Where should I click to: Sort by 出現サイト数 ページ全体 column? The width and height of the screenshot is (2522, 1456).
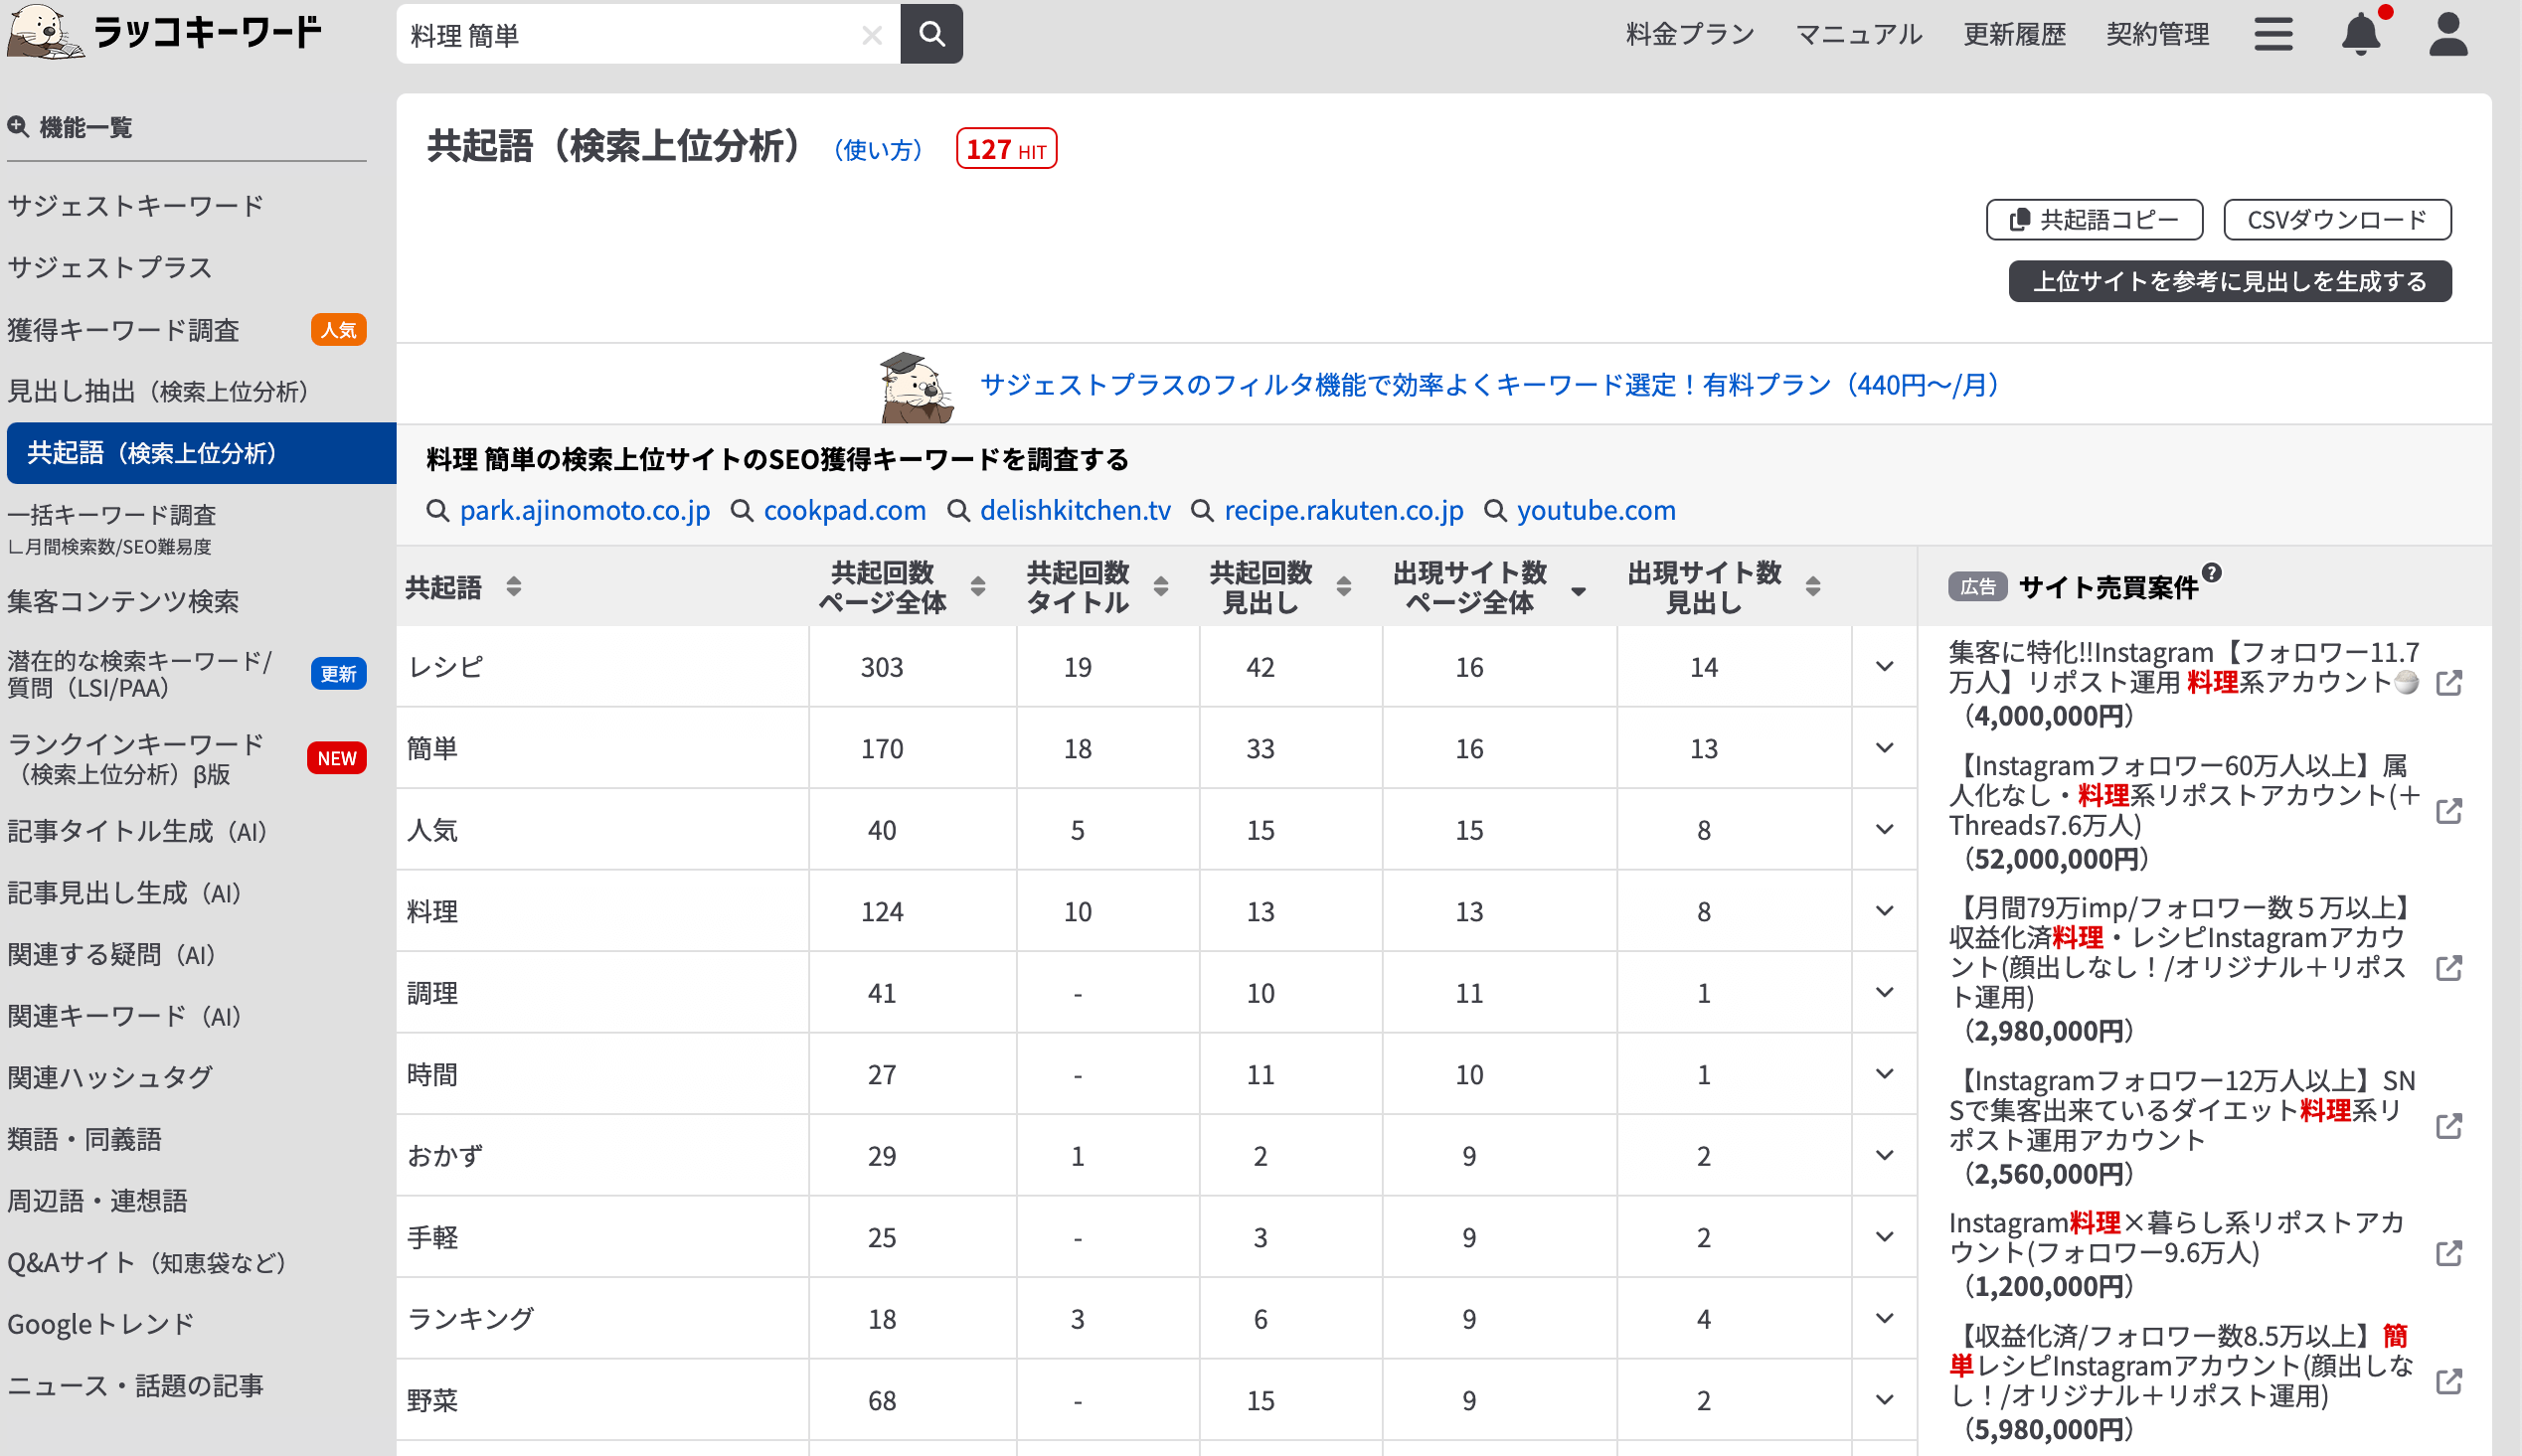point(1578,590)
